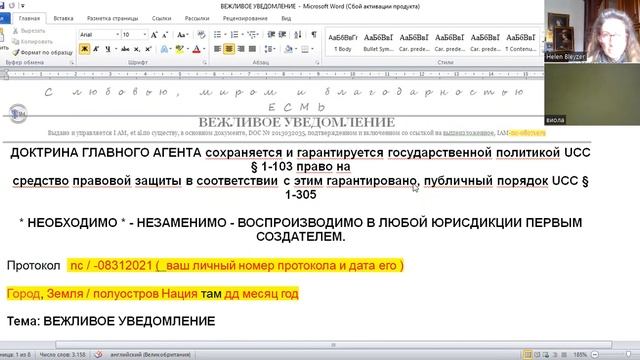The image size is (640, 360).
Task: Expand the Paragraph (Абзац) dialog launcher
Action: pyautogui.click(x=317, y=63)
